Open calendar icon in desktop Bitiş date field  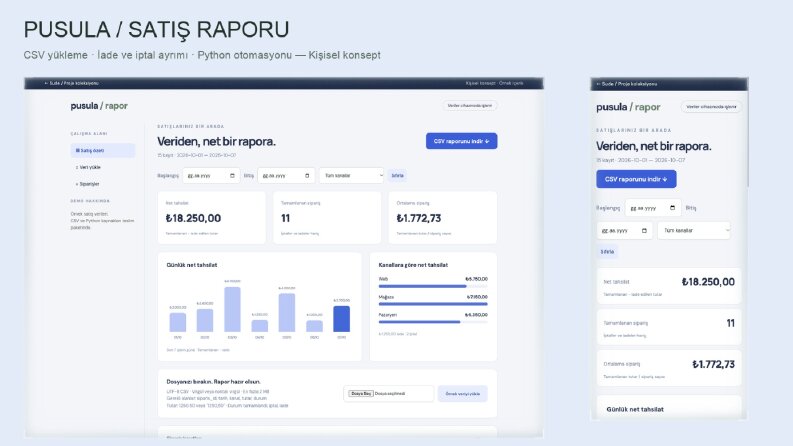[307, 175]
